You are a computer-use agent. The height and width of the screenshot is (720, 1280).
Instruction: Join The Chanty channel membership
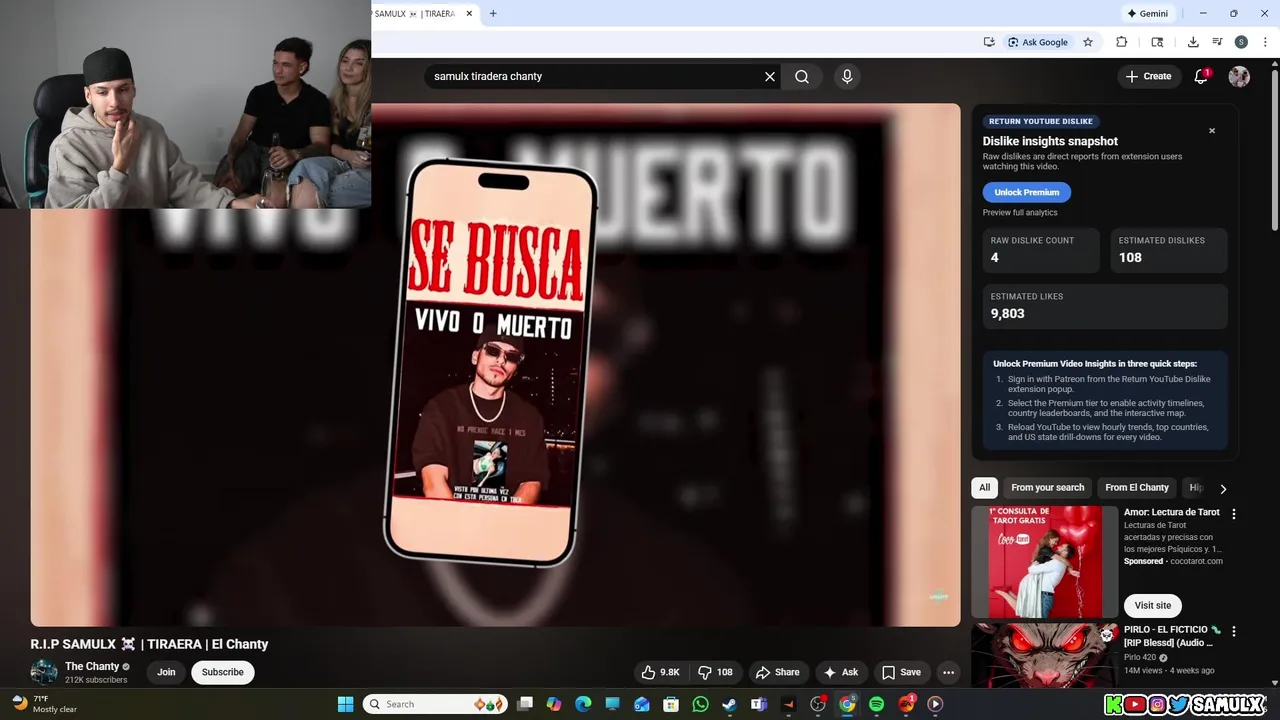166,672
